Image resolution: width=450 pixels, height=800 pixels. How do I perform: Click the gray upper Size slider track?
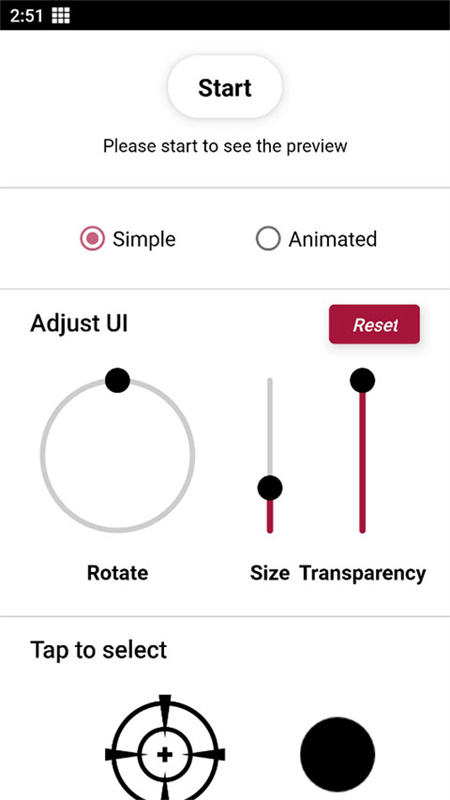[270, 427]
